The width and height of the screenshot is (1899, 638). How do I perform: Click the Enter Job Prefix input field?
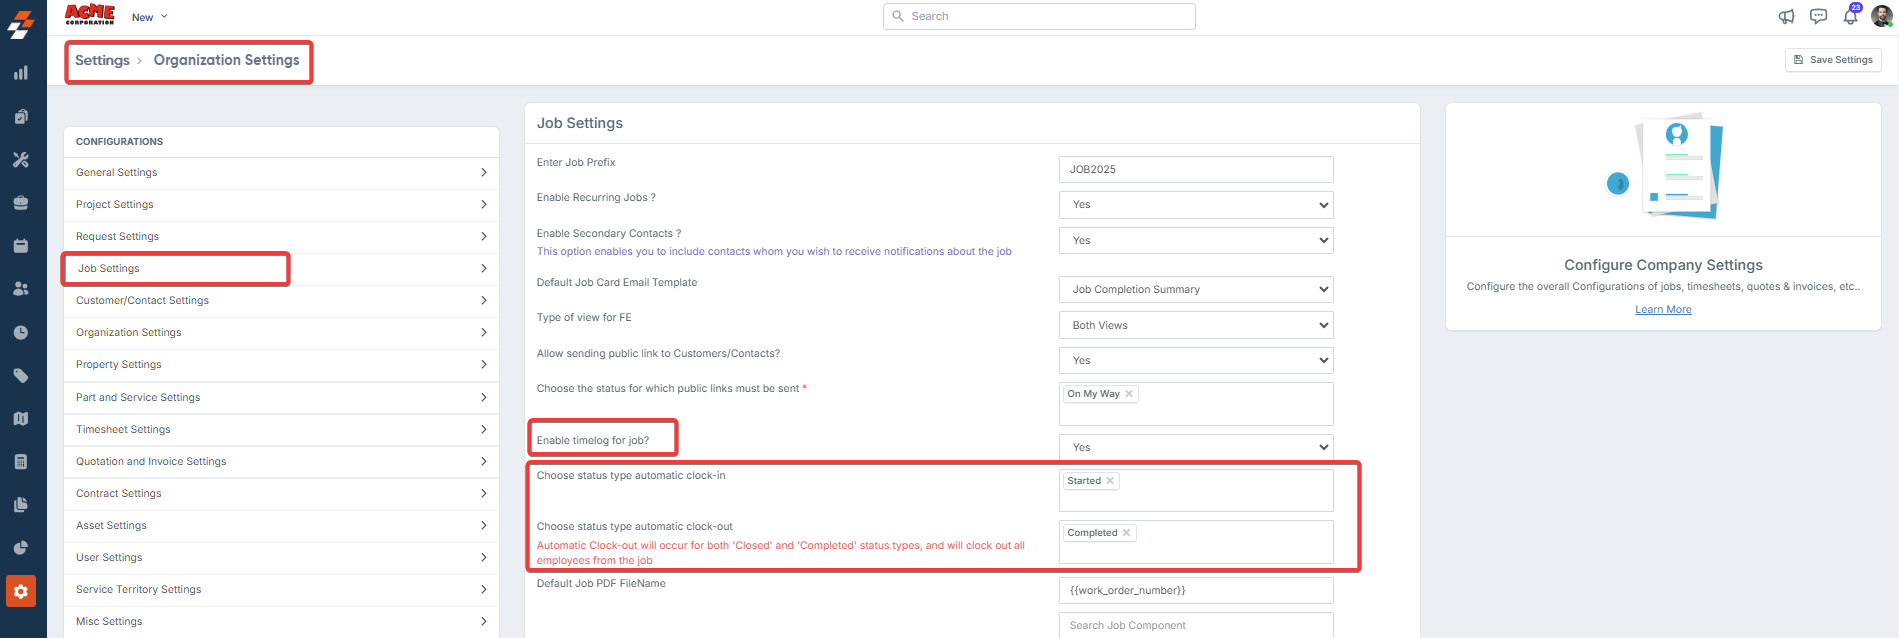tap(1195, 170)
